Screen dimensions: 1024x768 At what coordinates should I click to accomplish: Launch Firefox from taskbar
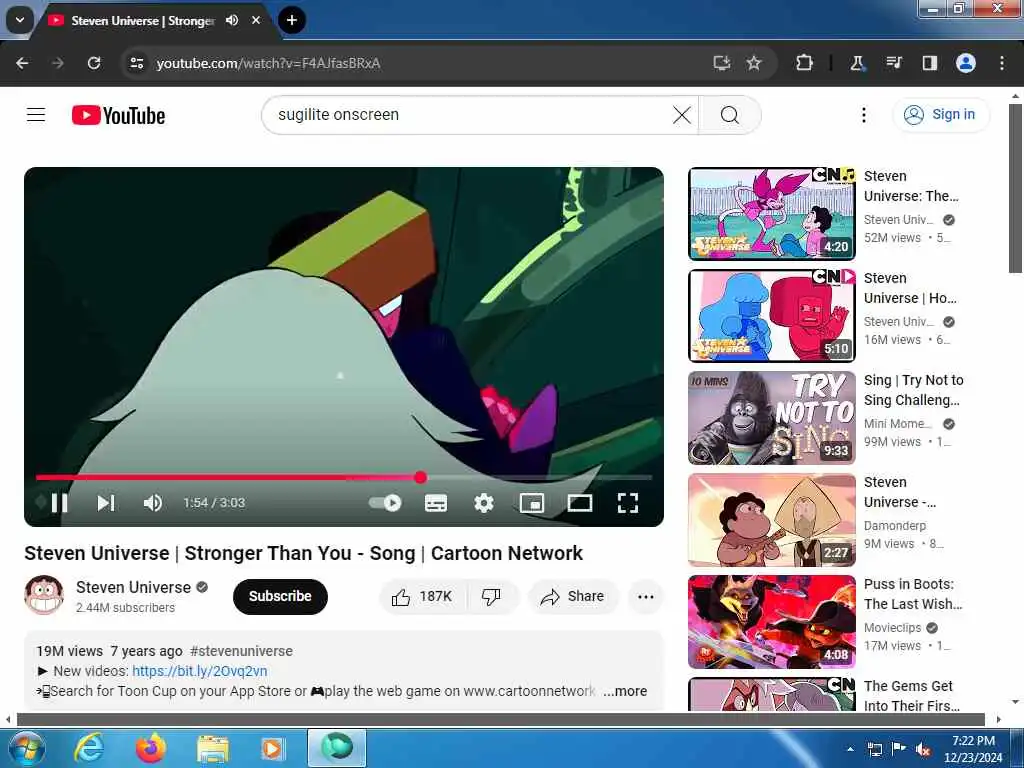pyautogui.click(x=150, y=748)
